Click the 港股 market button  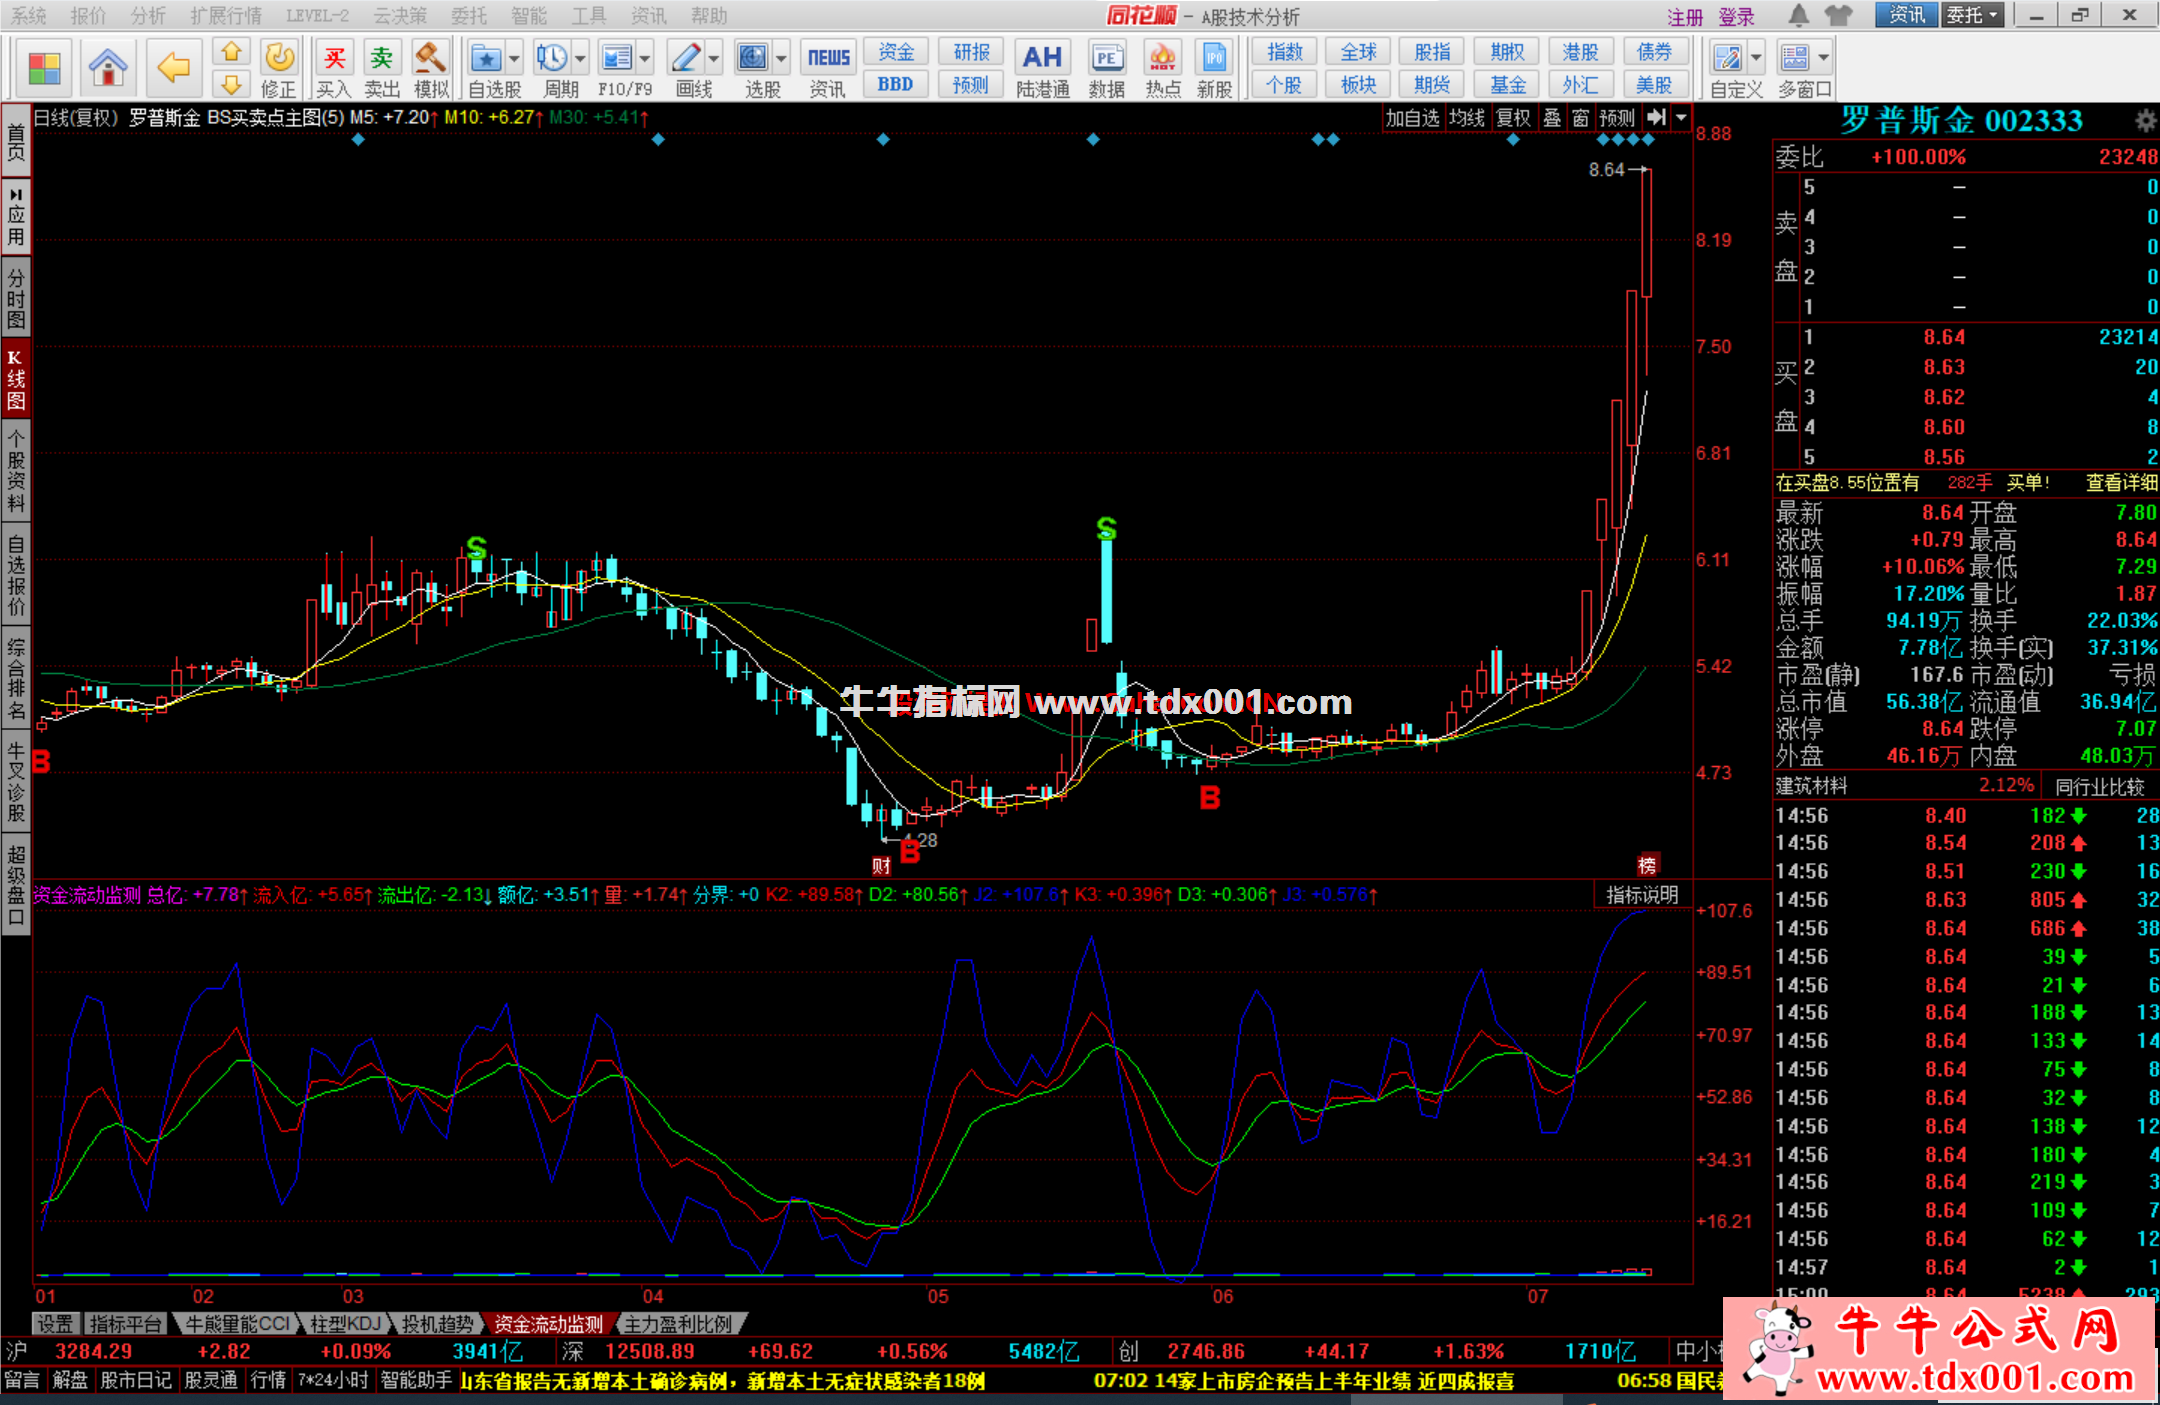(1581, 52)
